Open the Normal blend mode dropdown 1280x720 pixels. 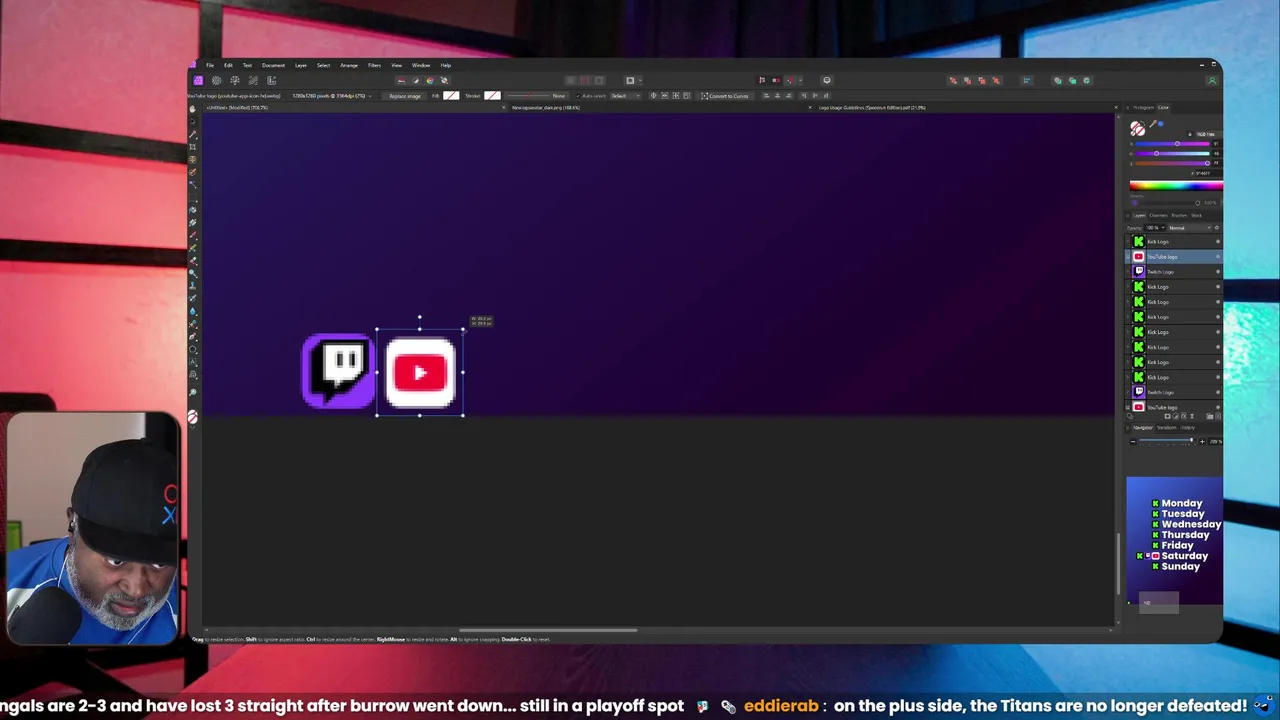(x=1189, y=228)
